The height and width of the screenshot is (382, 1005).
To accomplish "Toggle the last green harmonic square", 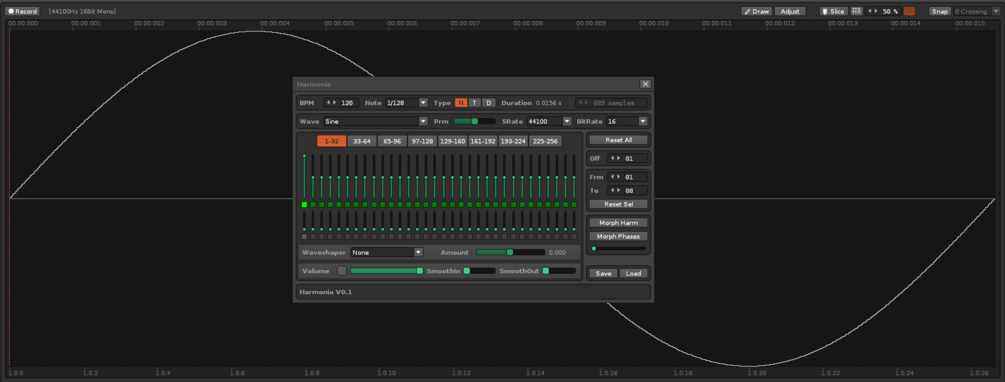I will pyautogui.click(x=574, y=204).
